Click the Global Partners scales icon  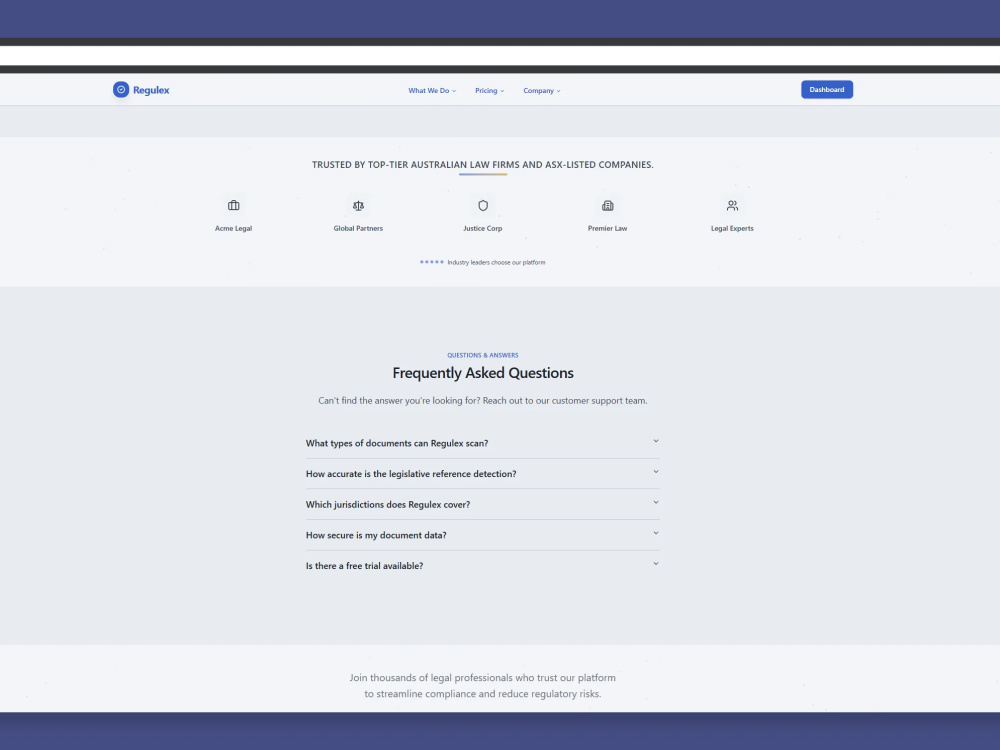[x=358, y=205]
